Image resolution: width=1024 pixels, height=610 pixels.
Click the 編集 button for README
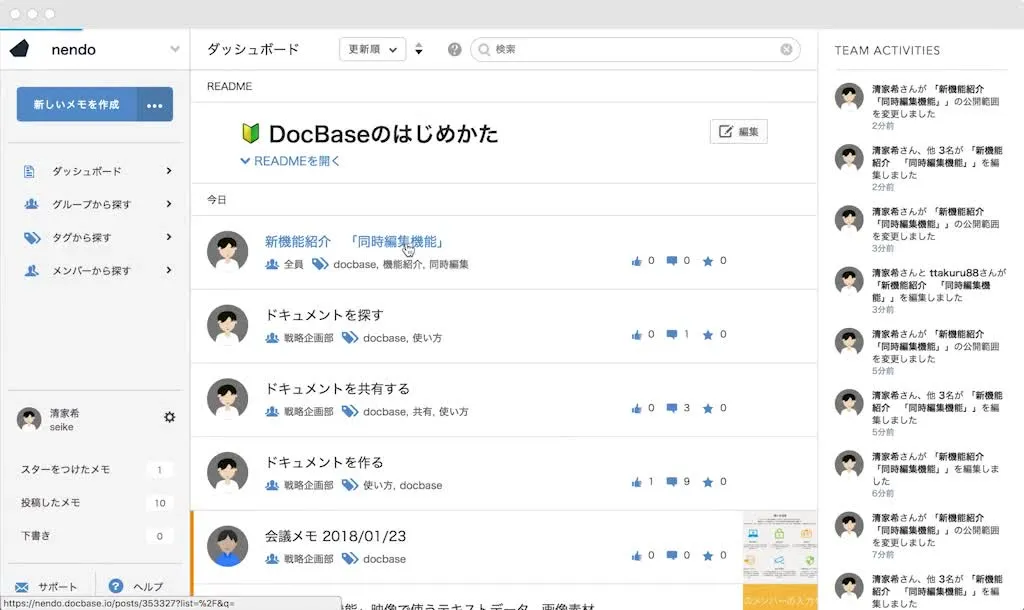pyautogui.click(x=738, y=132)
